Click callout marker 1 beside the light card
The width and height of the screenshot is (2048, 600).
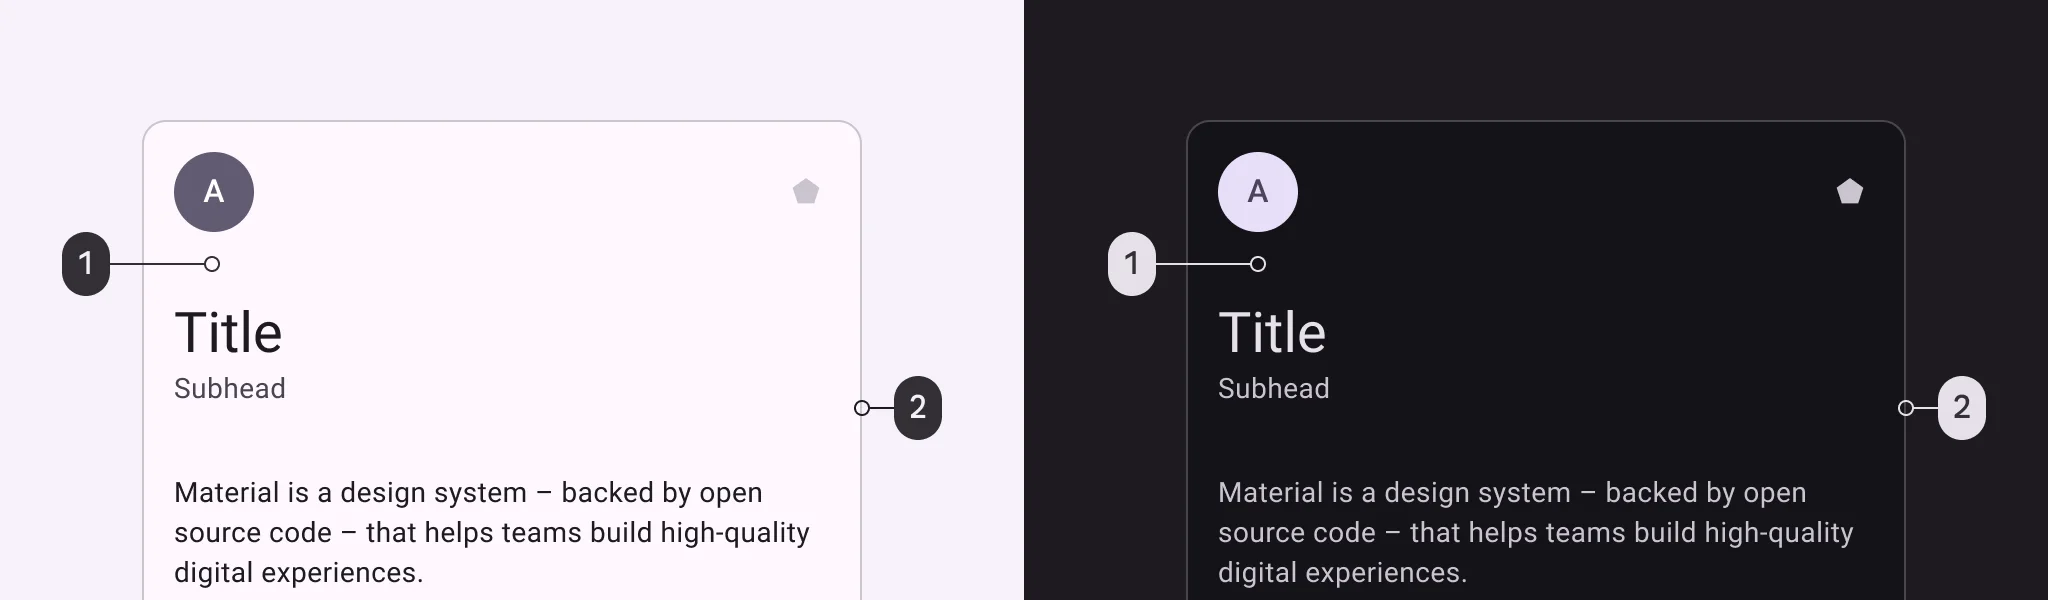86,263
